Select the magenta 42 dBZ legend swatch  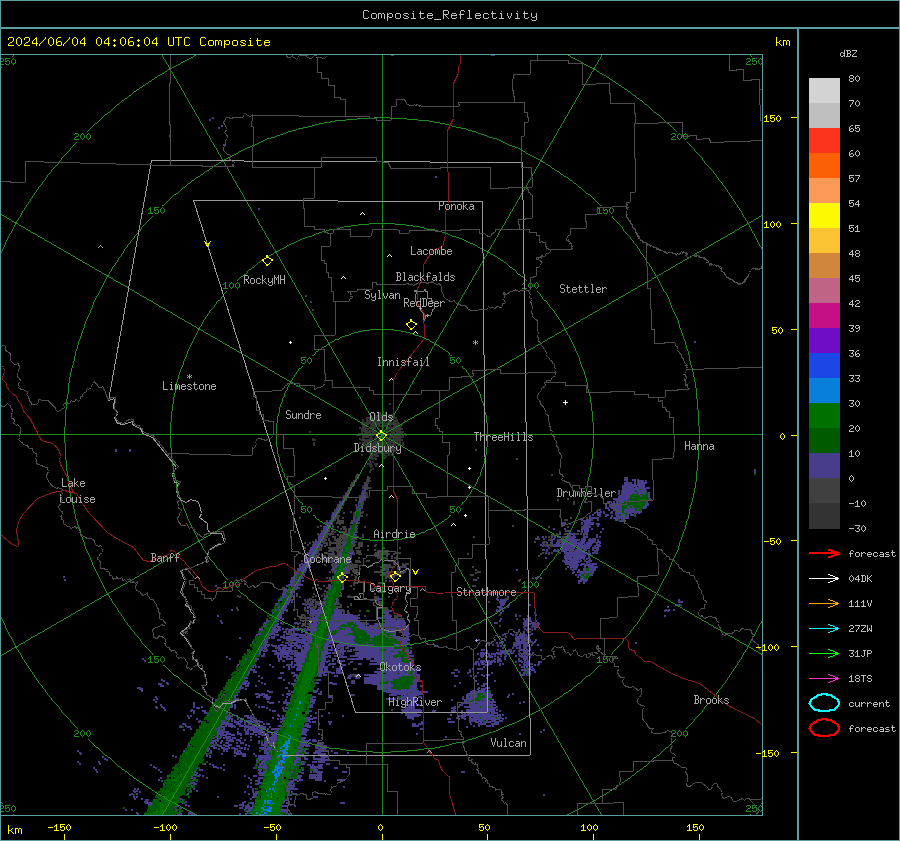pyautogui.click(x=824, y=315)
